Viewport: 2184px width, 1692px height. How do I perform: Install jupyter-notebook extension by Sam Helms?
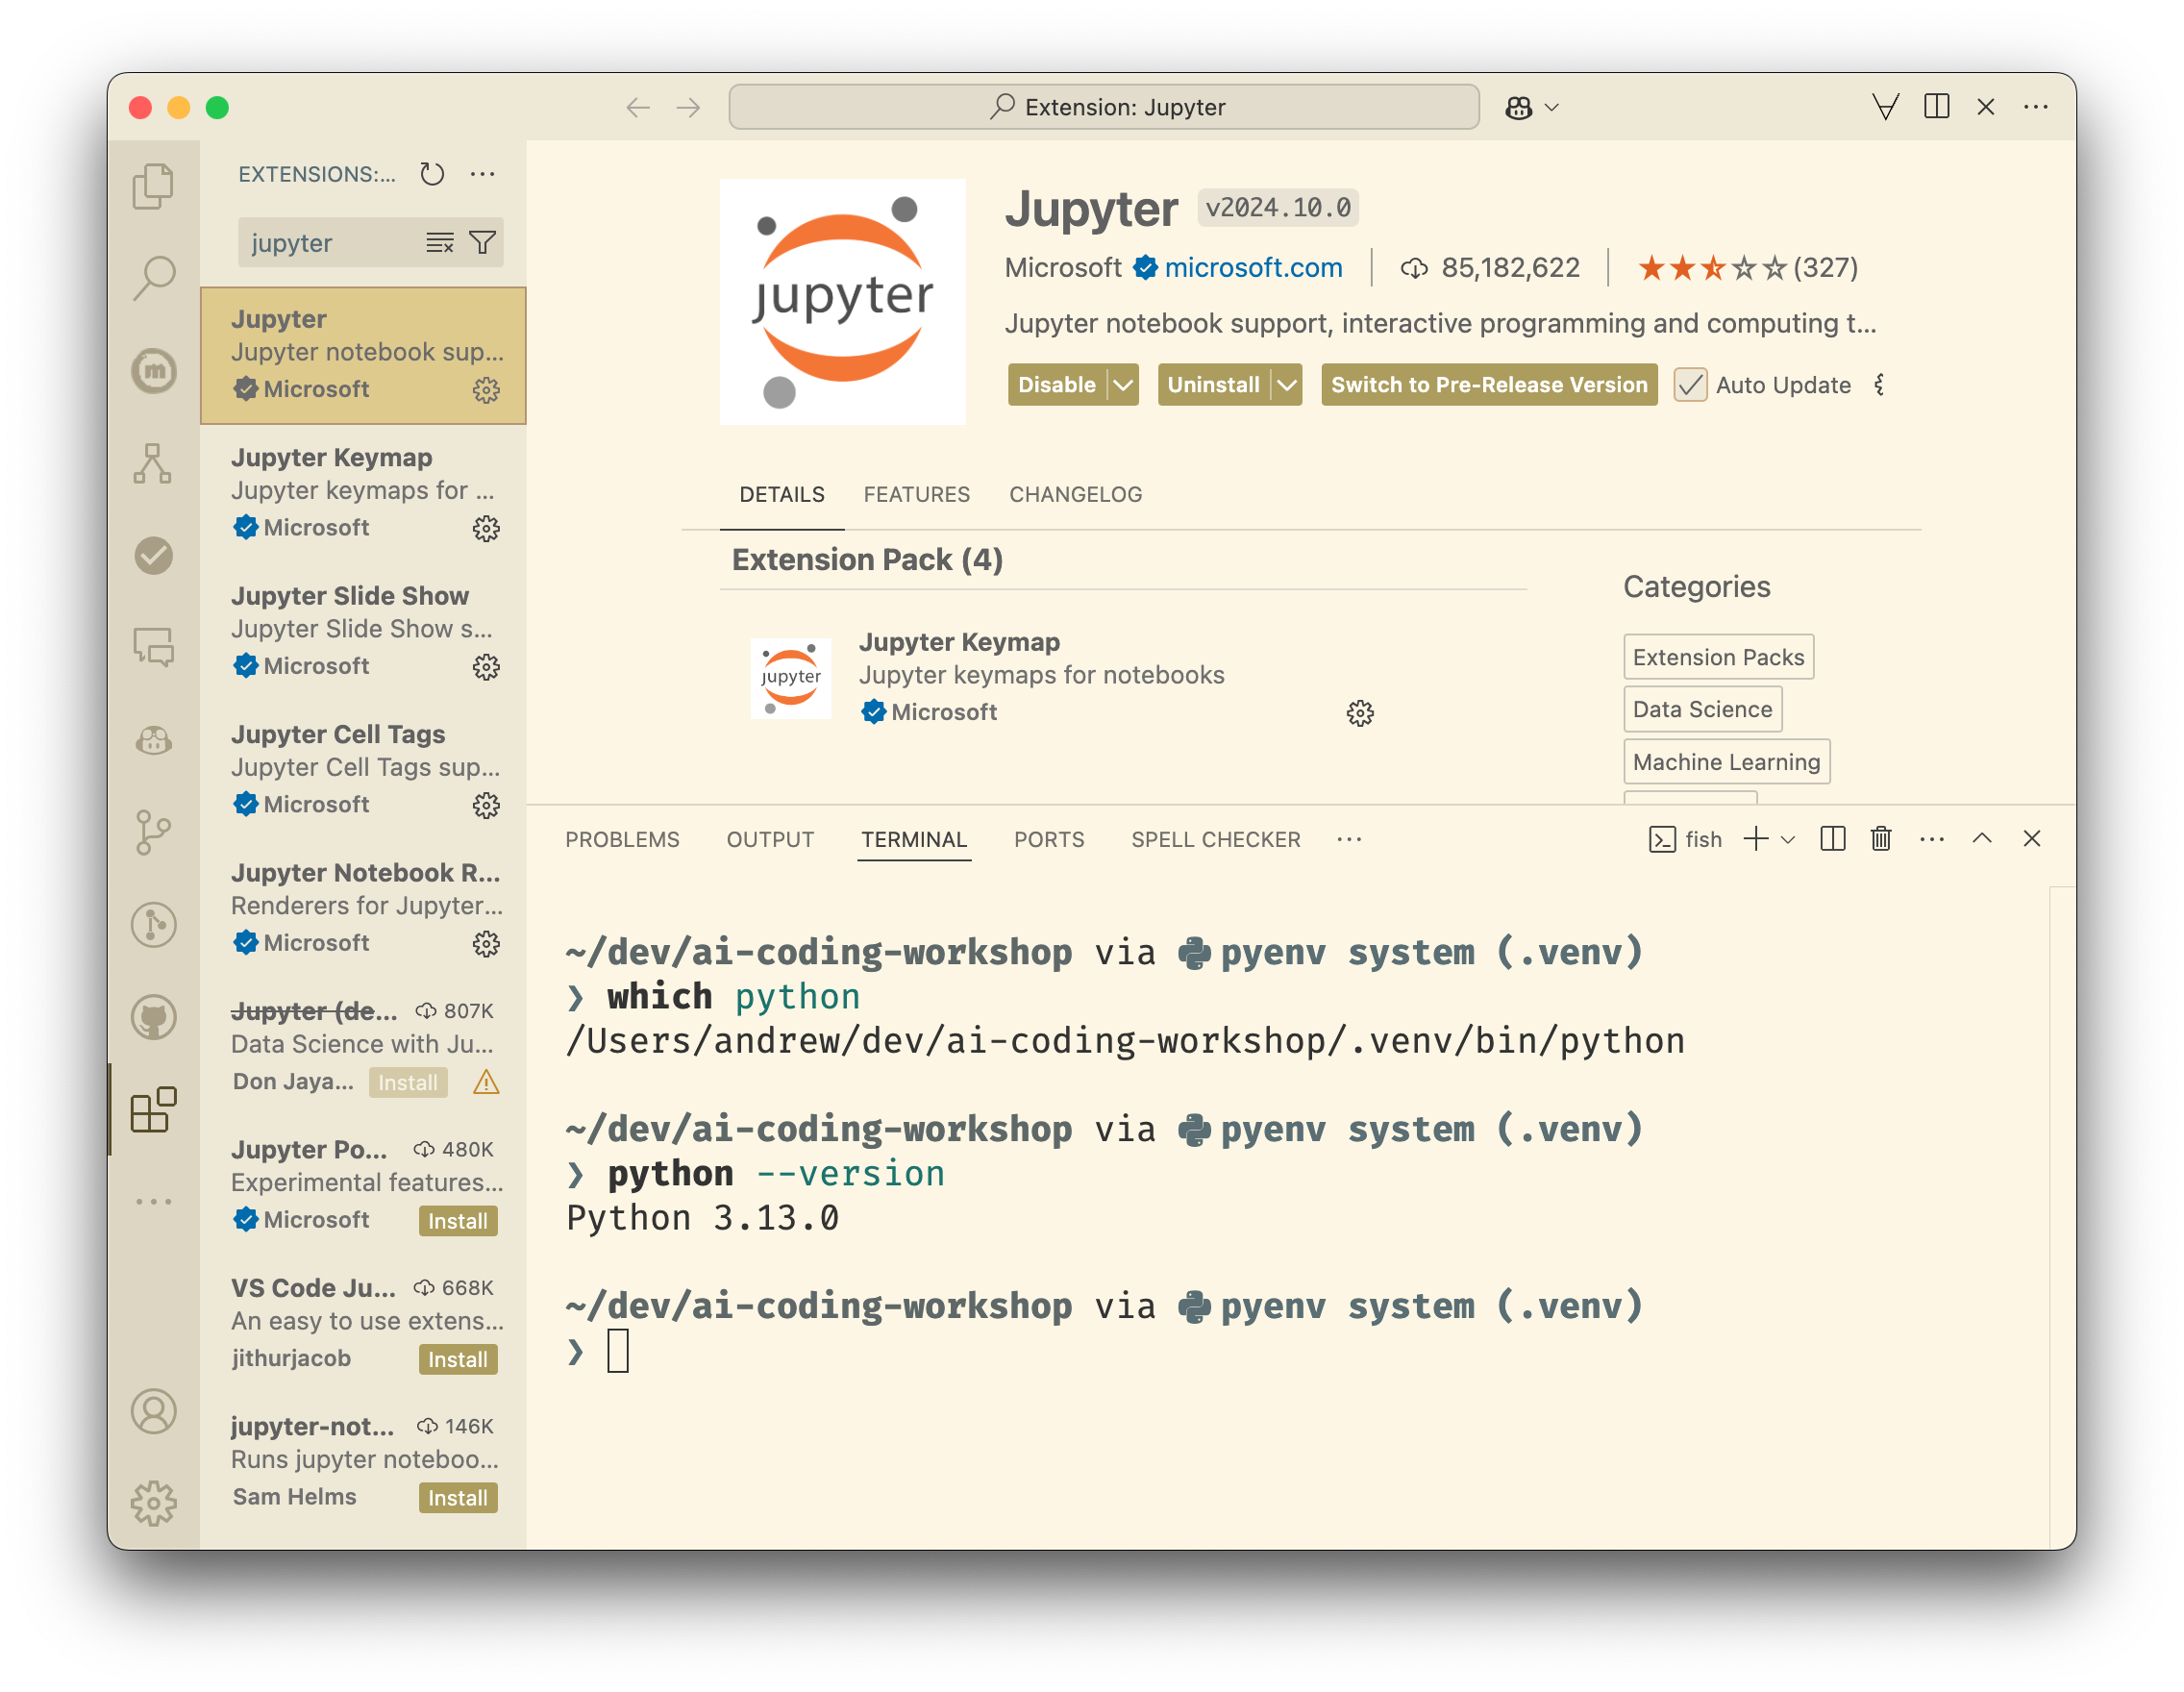(x=458, y=1498)
